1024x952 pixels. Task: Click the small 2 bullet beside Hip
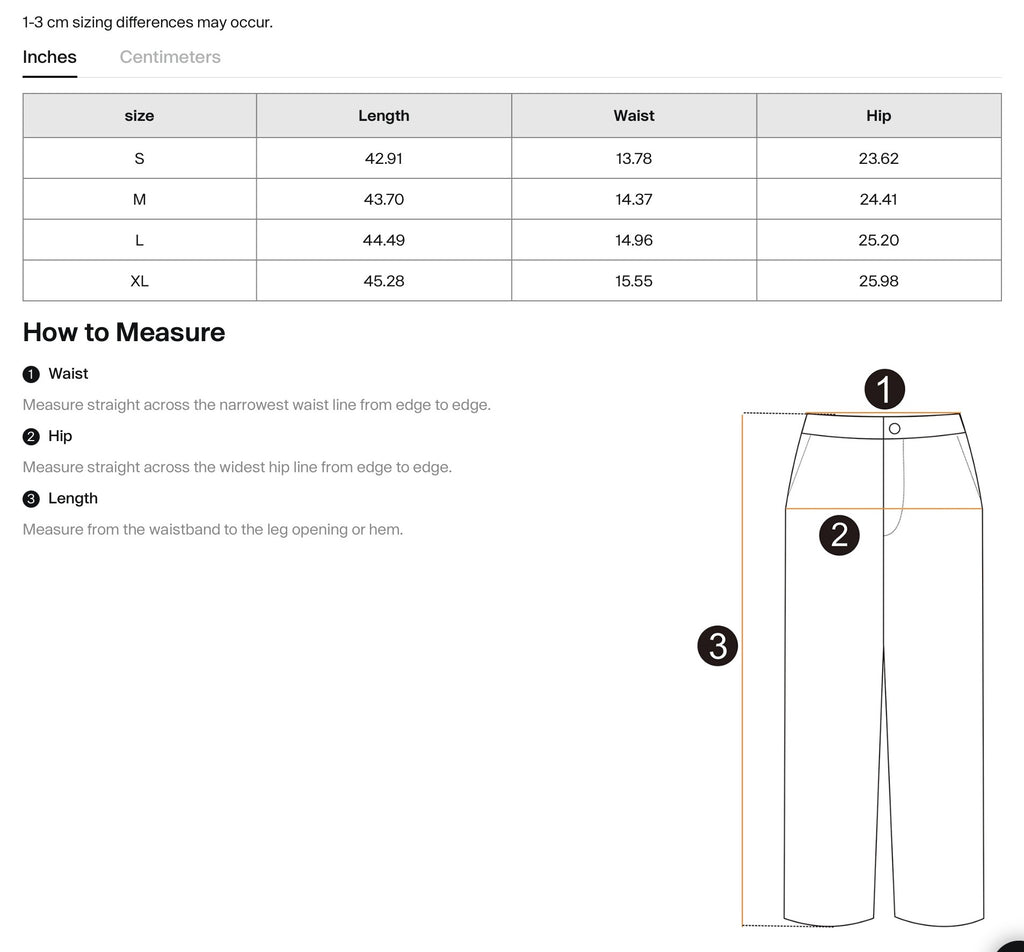[31, 436]
